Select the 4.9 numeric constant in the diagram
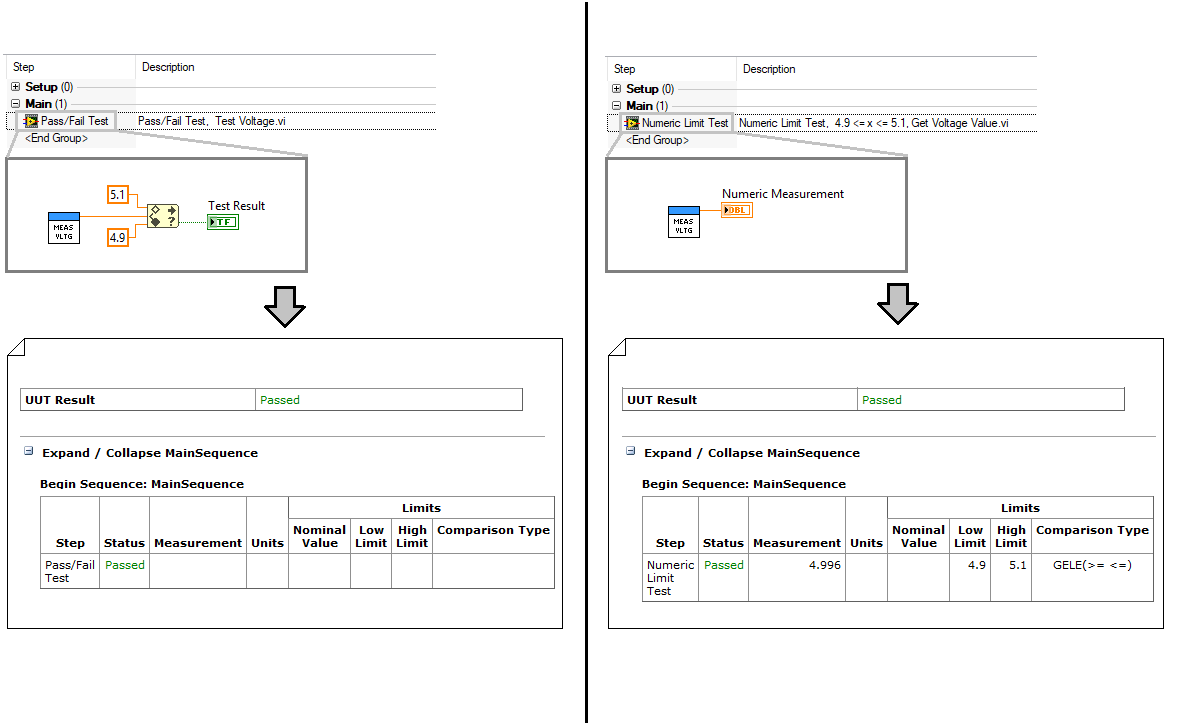 point(119,237)
